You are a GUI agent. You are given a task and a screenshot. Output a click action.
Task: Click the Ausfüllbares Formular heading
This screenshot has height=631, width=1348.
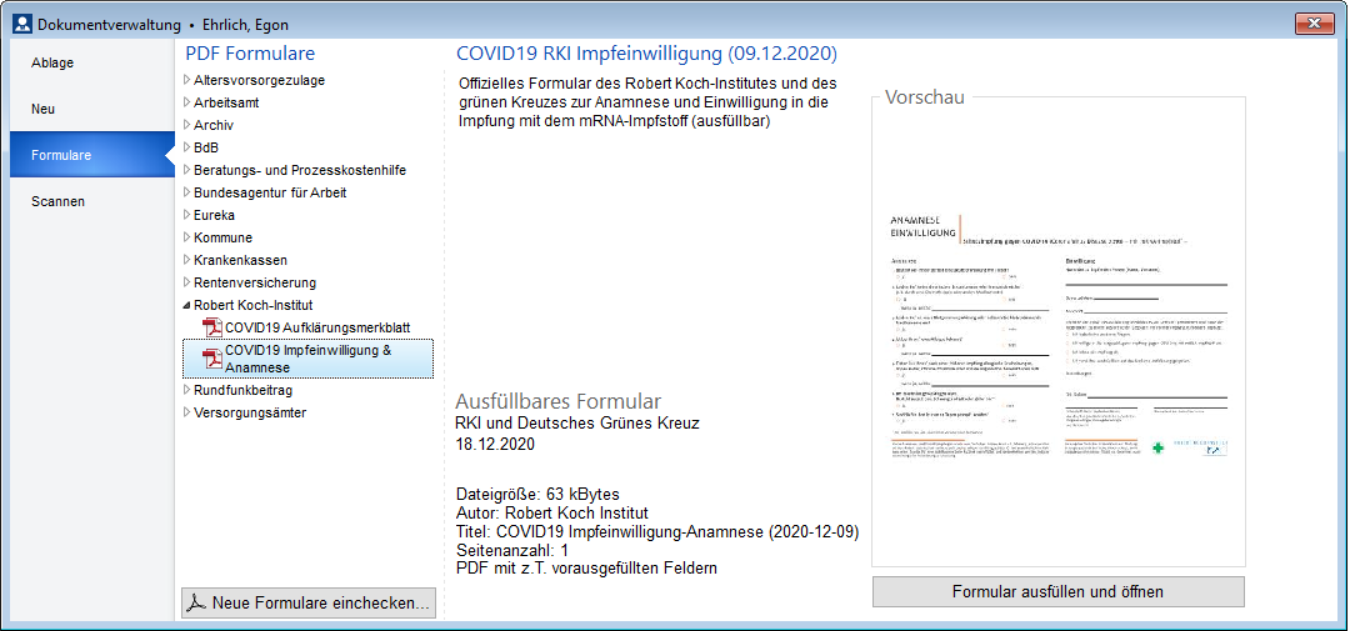pyautogui.click(x=558, y=401)
